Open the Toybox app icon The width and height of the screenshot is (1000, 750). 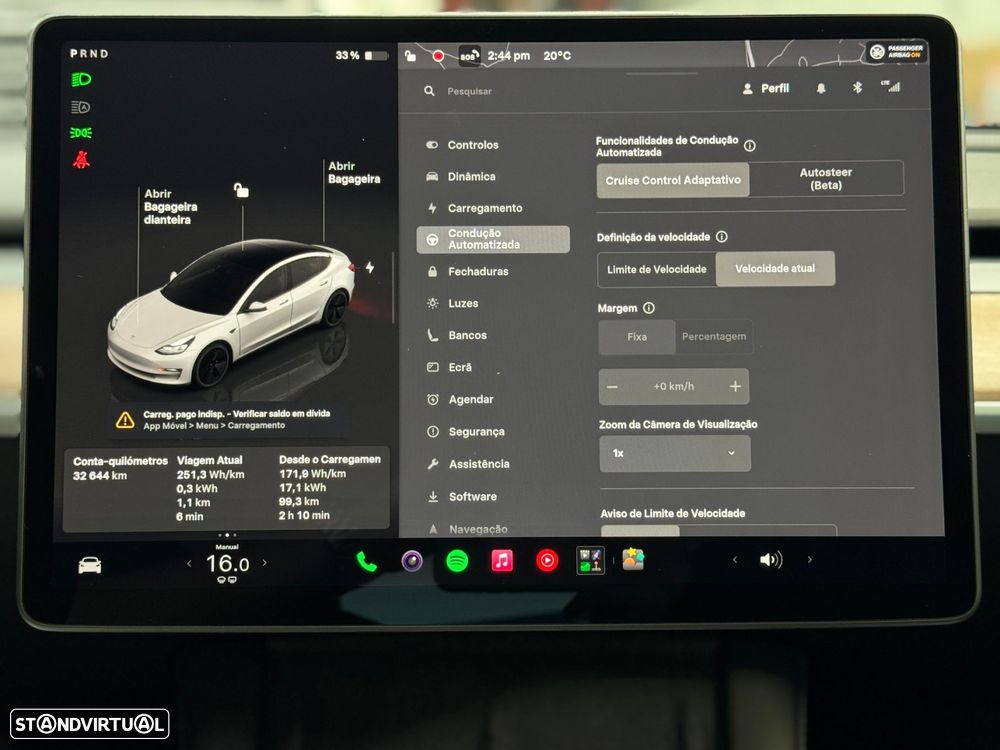pyautogui.click(x=633, y=559)
